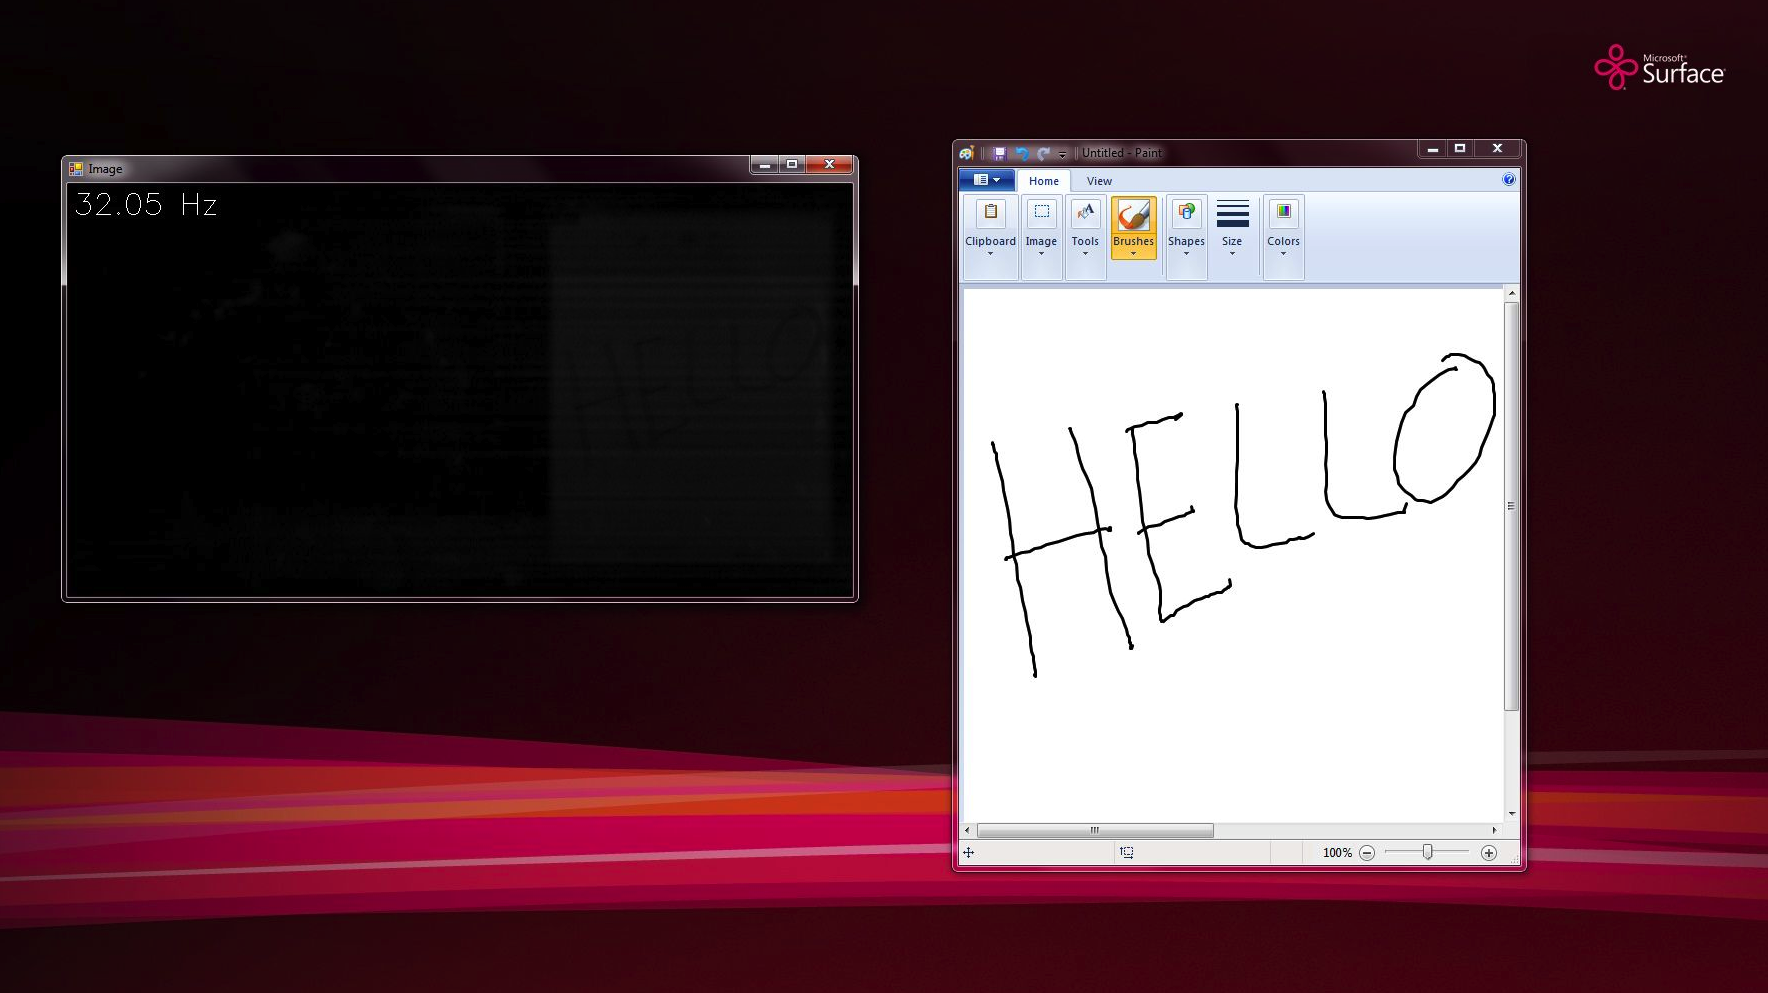Switch to the View ribbon tab

(x=1099, y=181)
